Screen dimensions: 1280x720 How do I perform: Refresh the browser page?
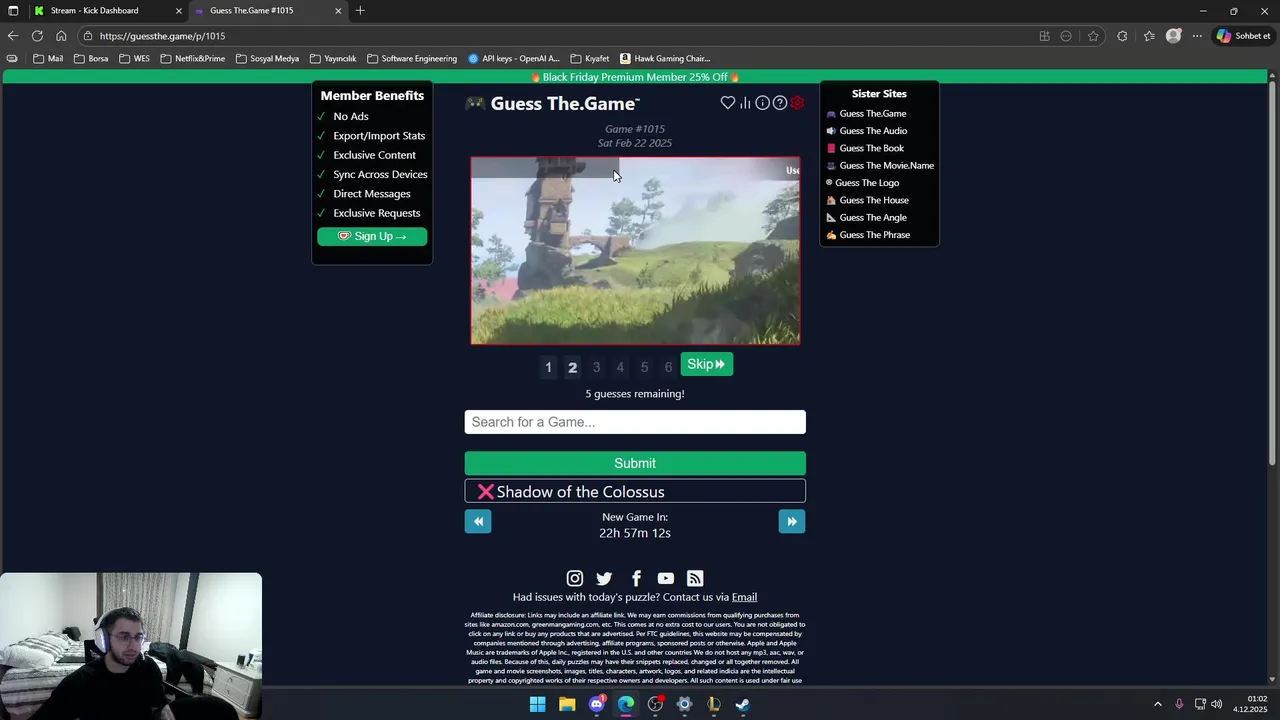[x=37, y=36]
